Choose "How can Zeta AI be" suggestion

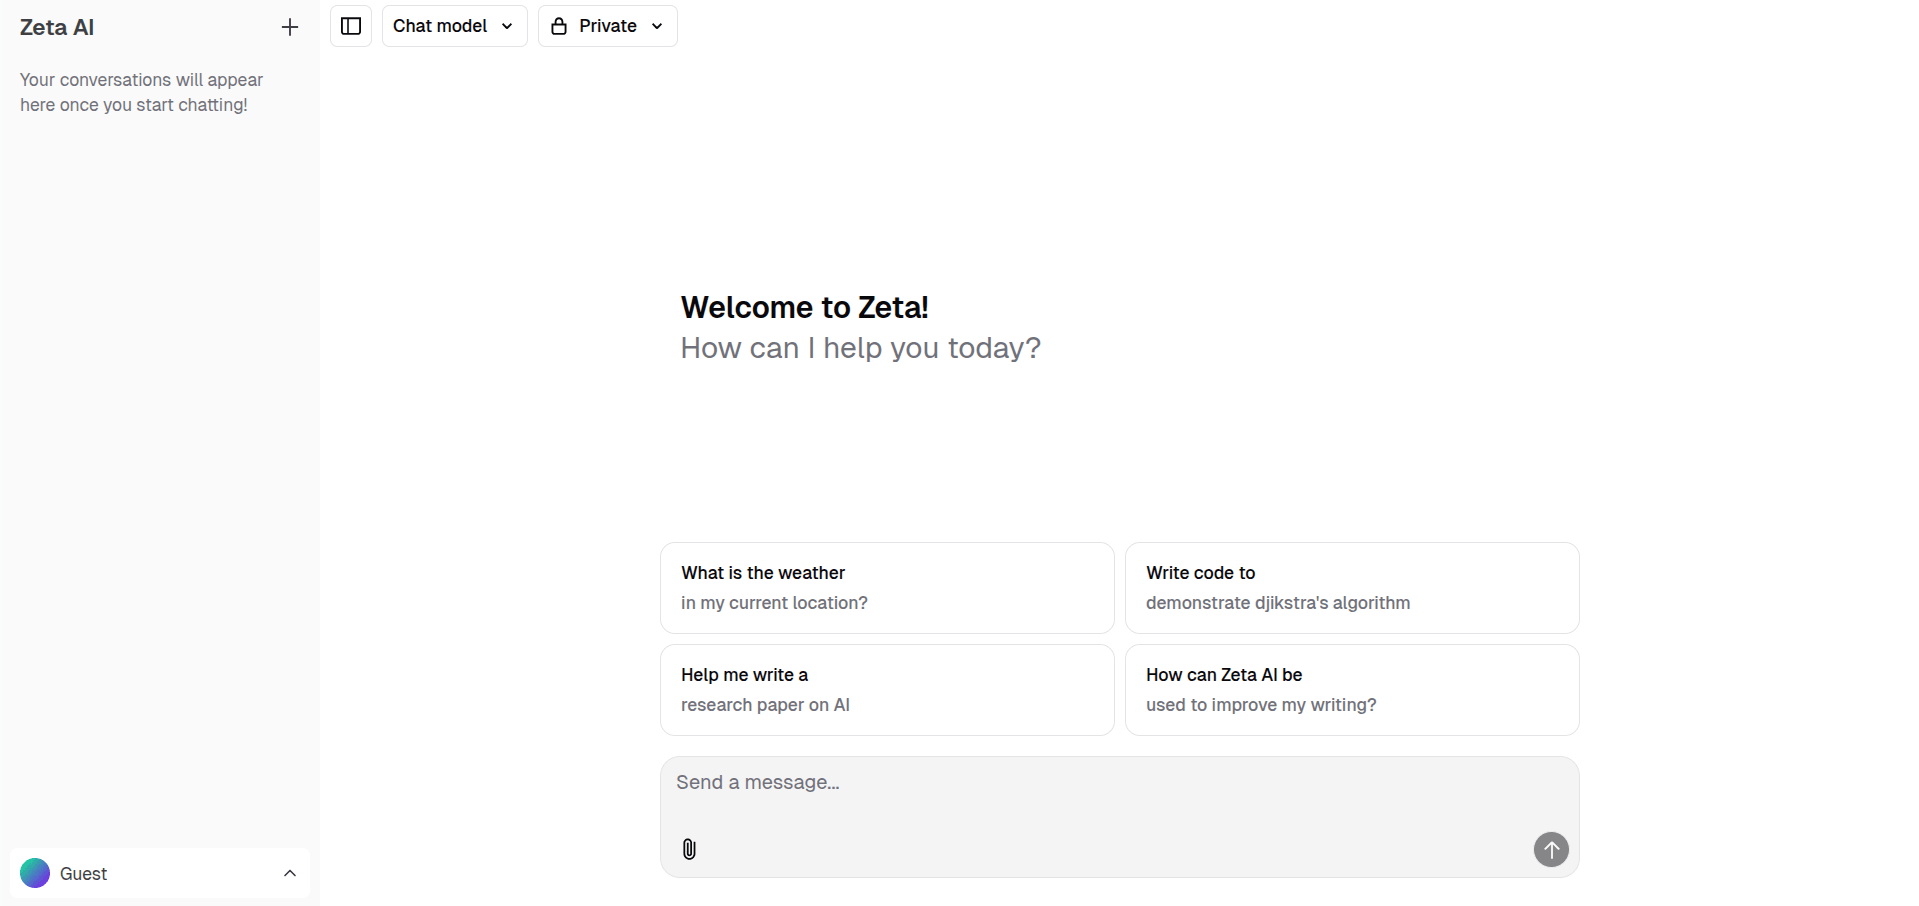pos(1352,690)
